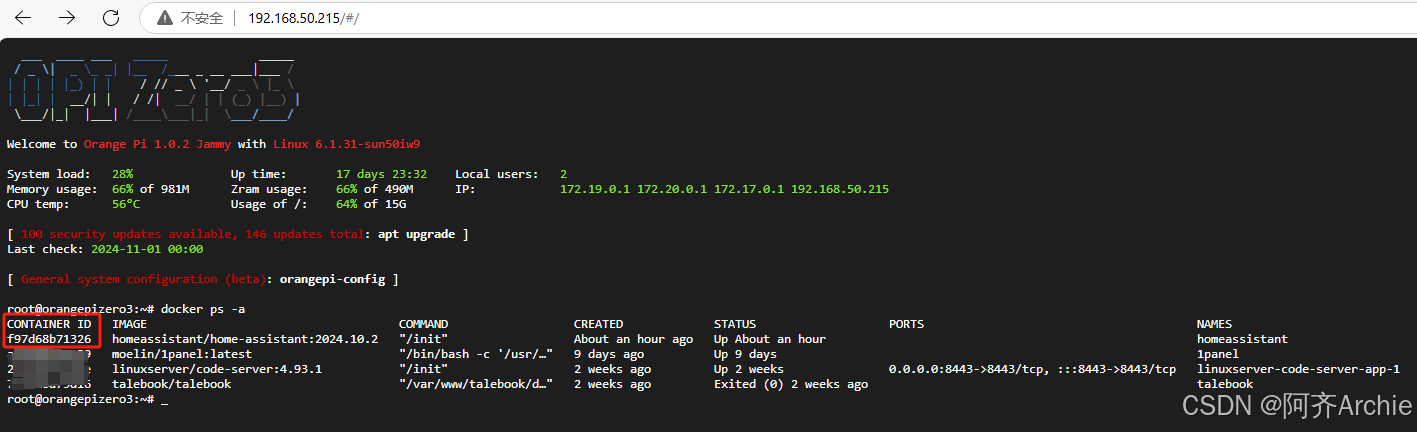This screenshot has height=432, width=1417.
Task: Click the Last check date 2024-11-01 00:00
Action: point(147,249)
